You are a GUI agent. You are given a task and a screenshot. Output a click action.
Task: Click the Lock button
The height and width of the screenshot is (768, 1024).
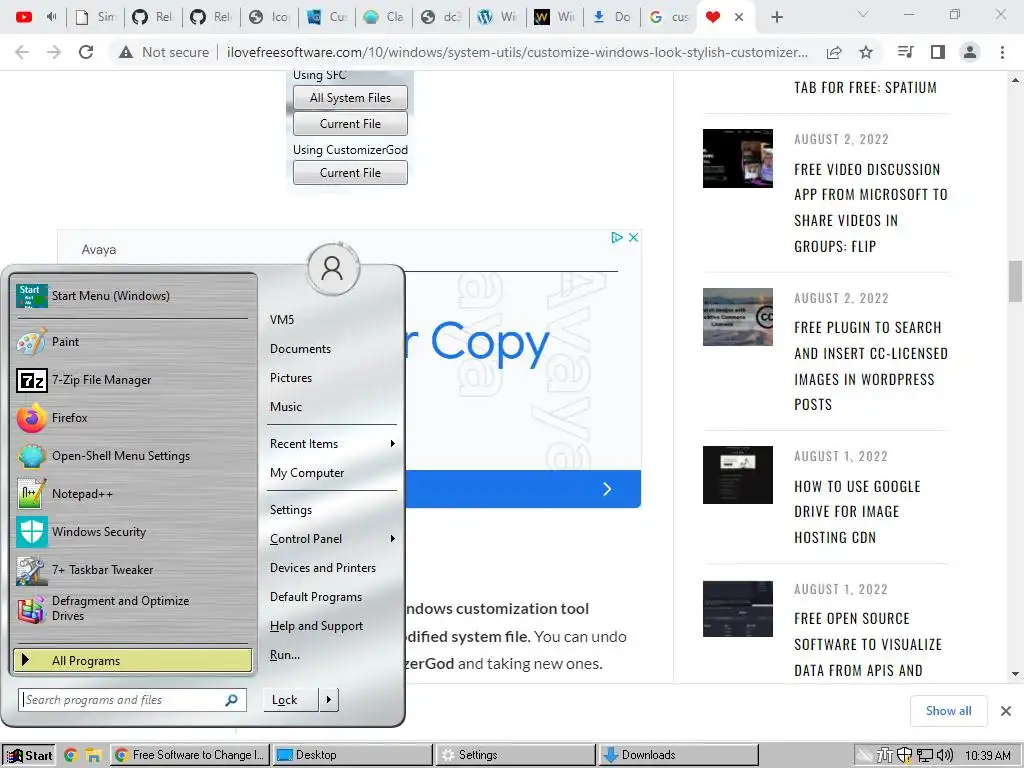pos(291,700)
